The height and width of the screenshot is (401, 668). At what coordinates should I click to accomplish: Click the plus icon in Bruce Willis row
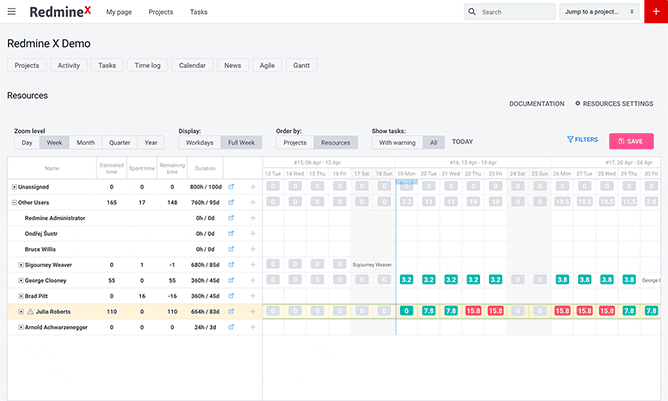(253, 249)
